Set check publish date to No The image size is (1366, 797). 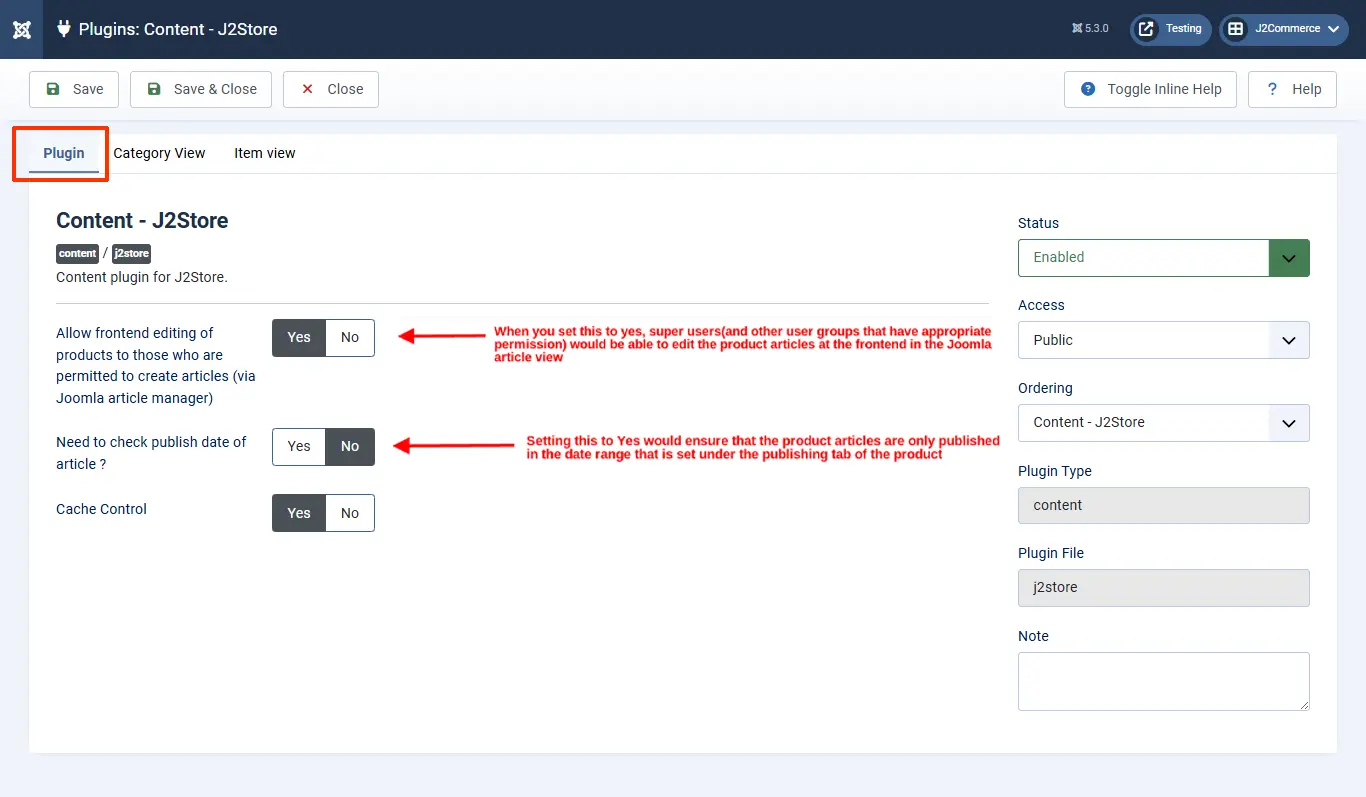350,447
